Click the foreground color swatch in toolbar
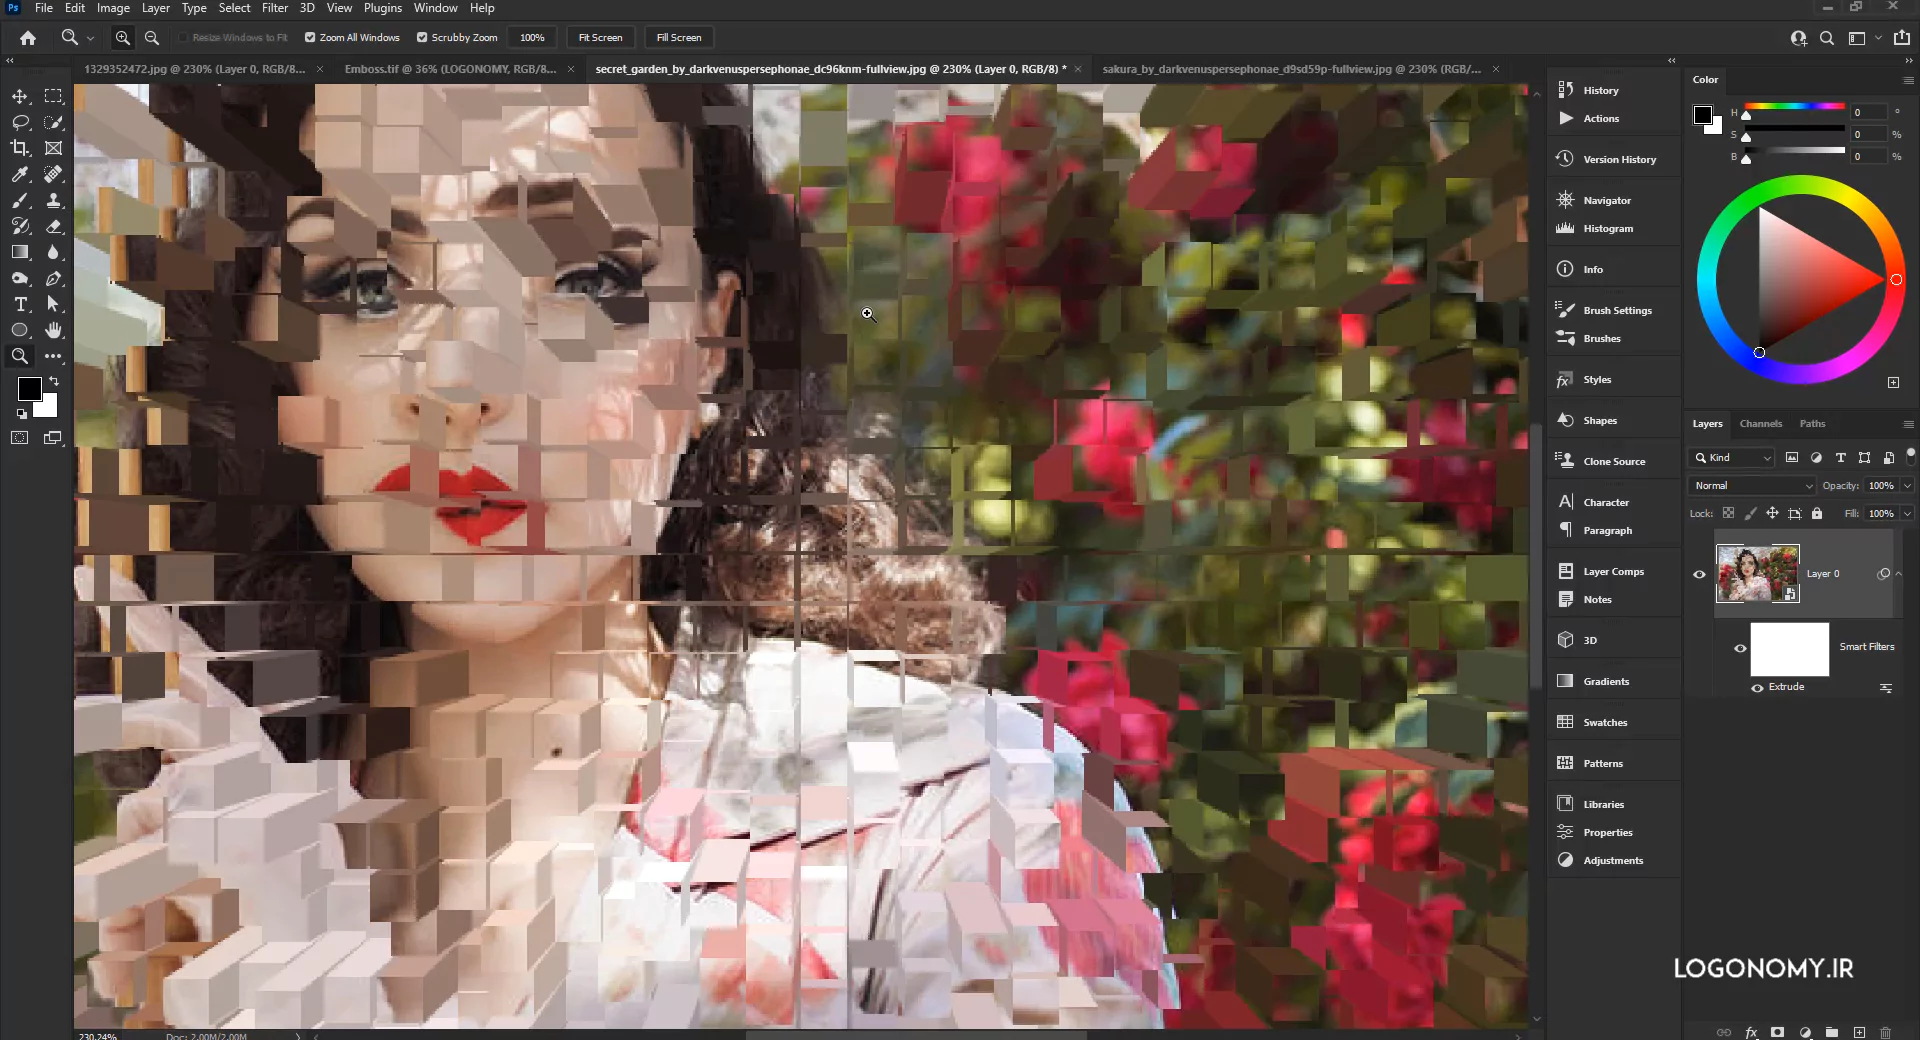Viewport: 1920px width, 1040px height. click(x=29, y=388)
